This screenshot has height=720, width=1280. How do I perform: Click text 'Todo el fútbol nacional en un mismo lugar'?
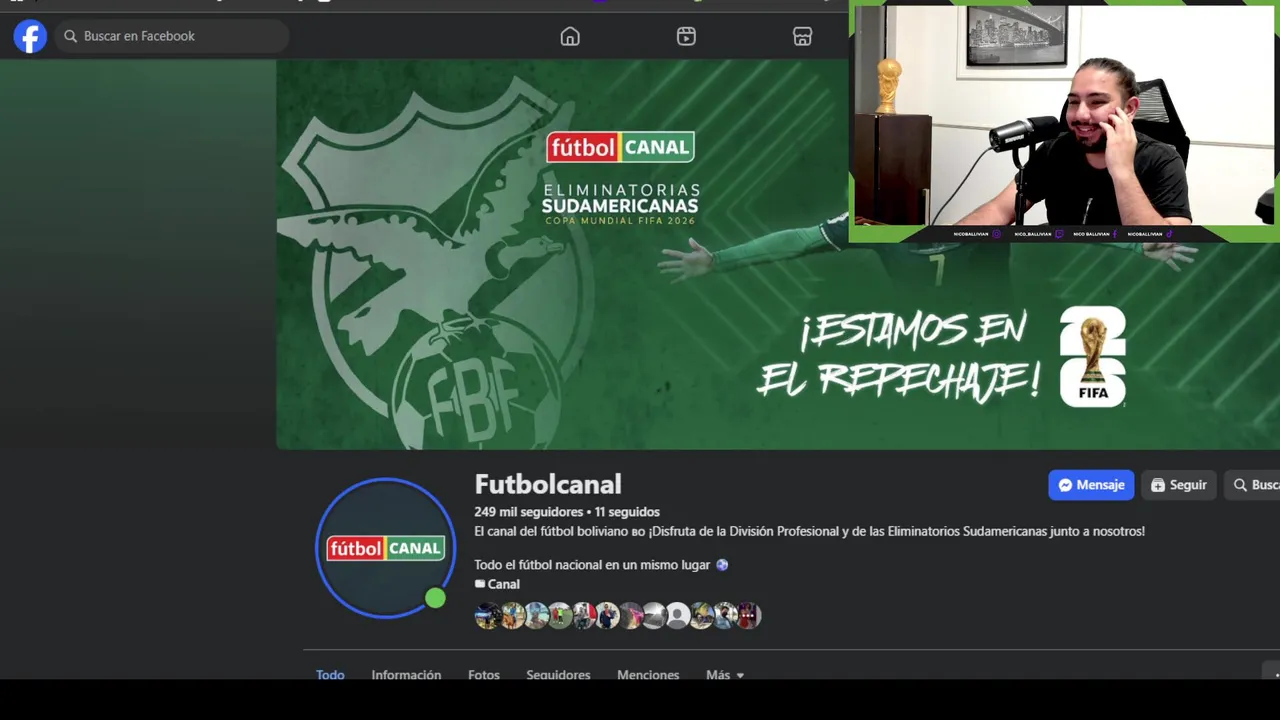592,565
